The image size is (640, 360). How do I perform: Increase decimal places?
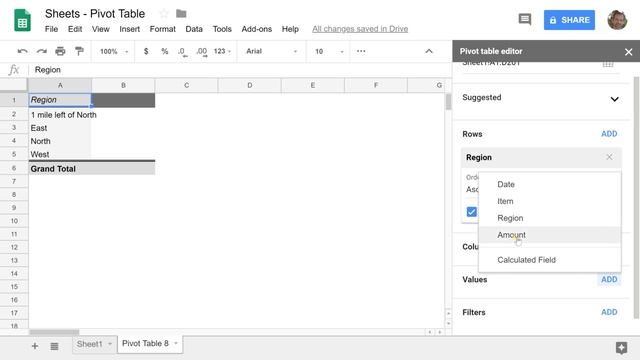201,51
